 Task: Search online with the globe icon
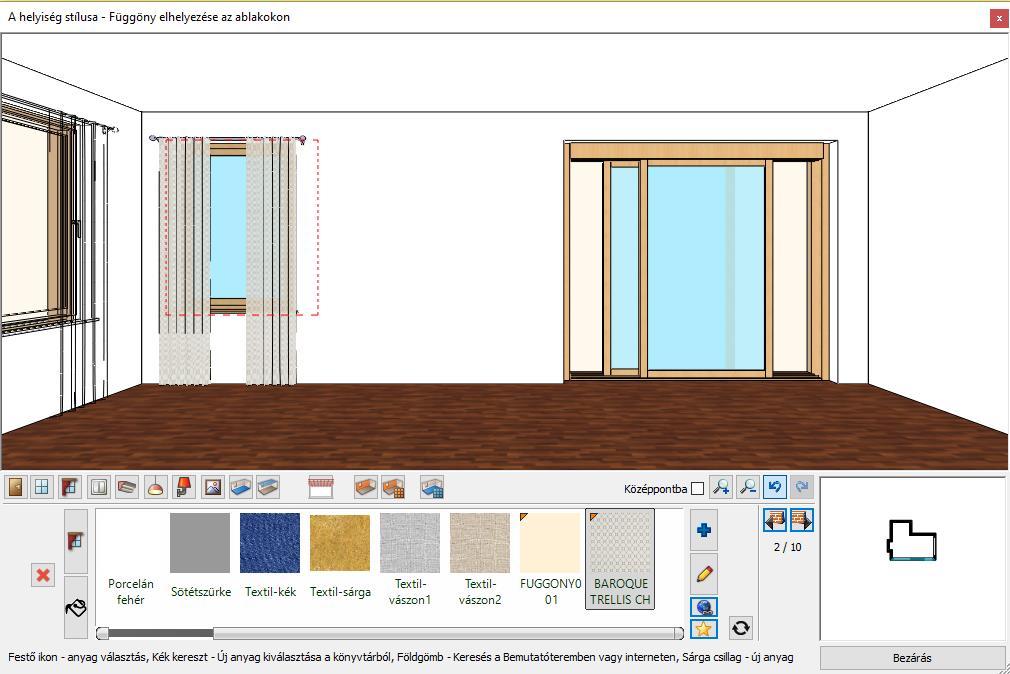point(703,607)
